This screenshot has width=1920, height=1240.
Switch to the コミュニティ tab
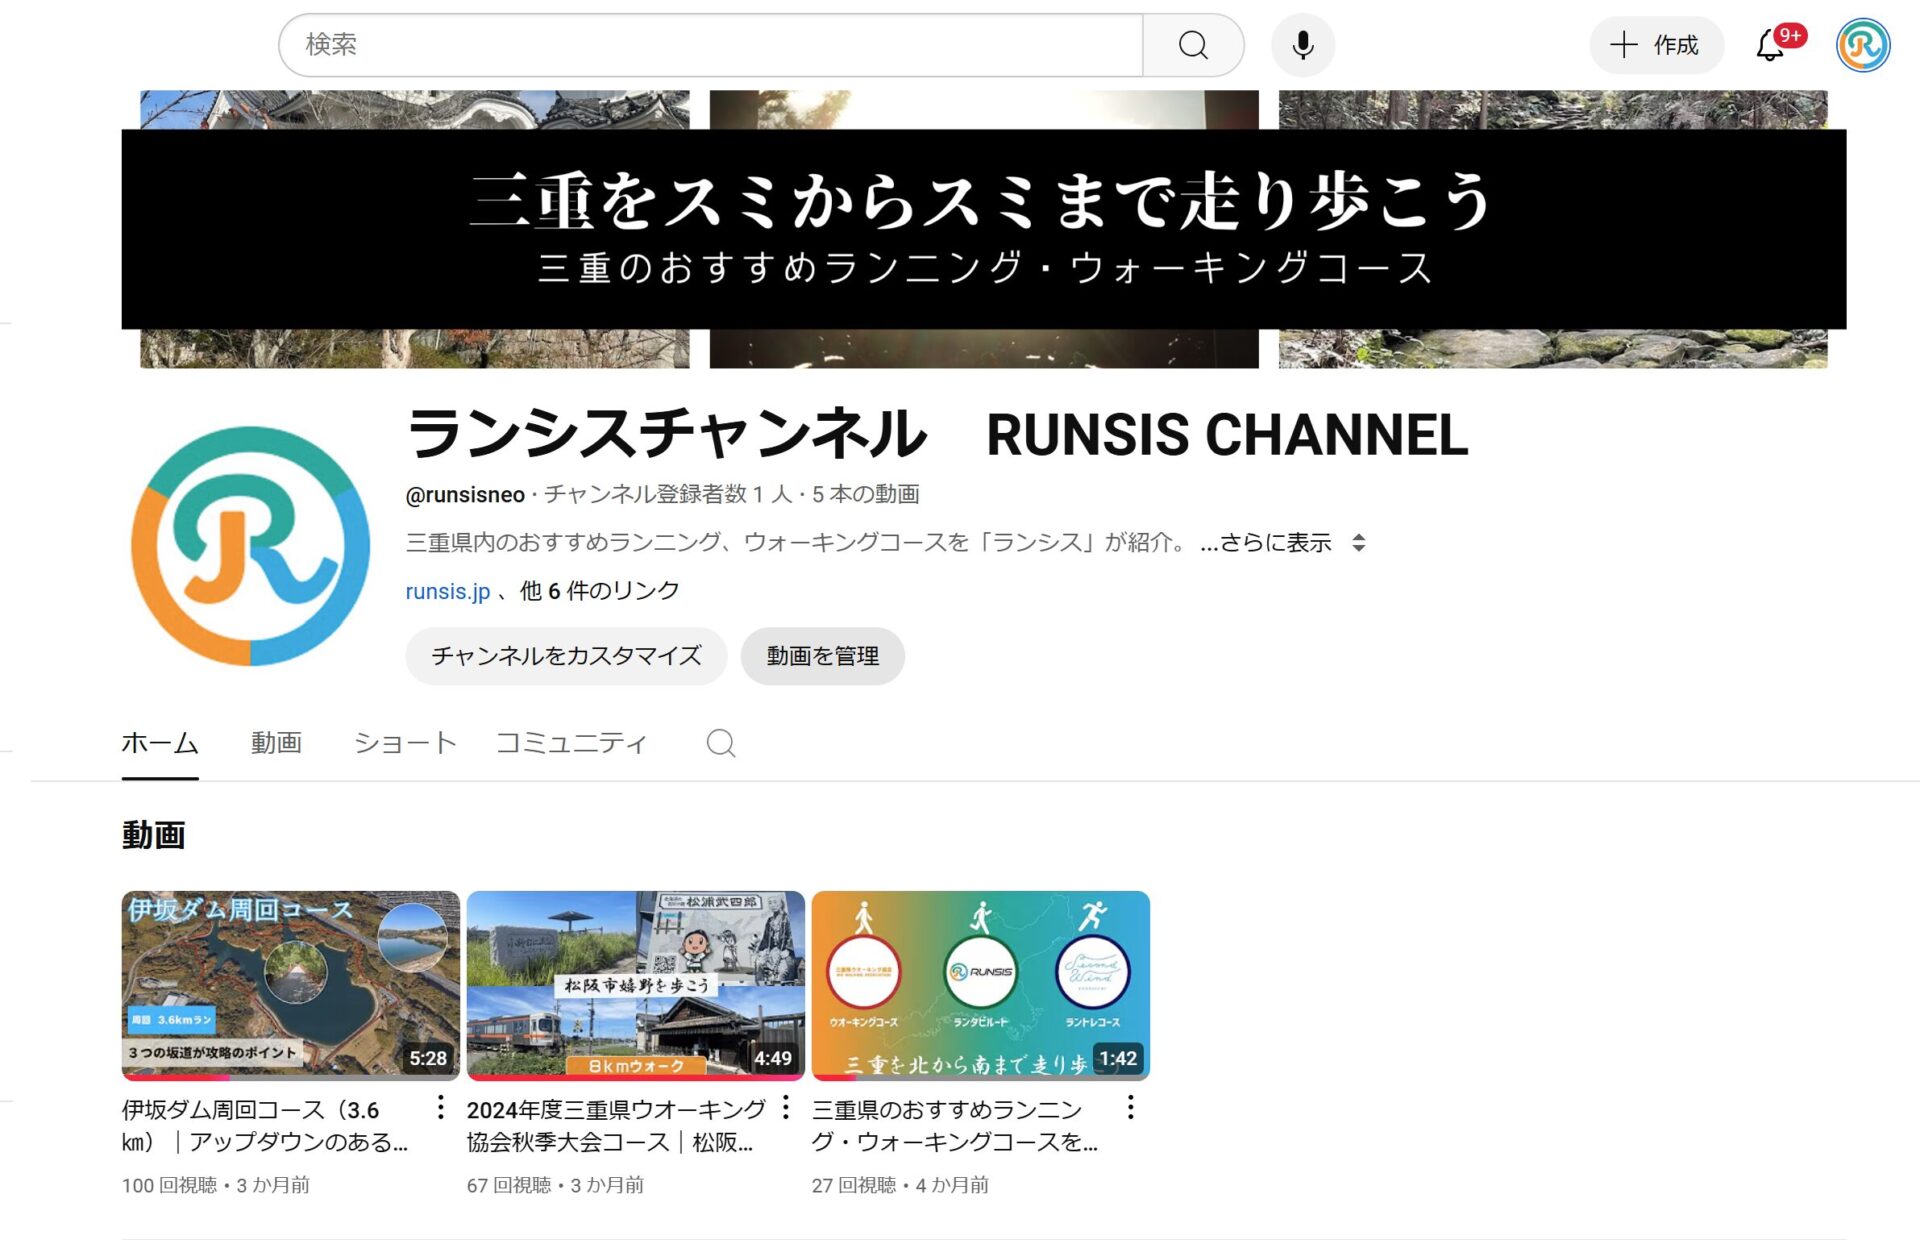coord(572,743)
